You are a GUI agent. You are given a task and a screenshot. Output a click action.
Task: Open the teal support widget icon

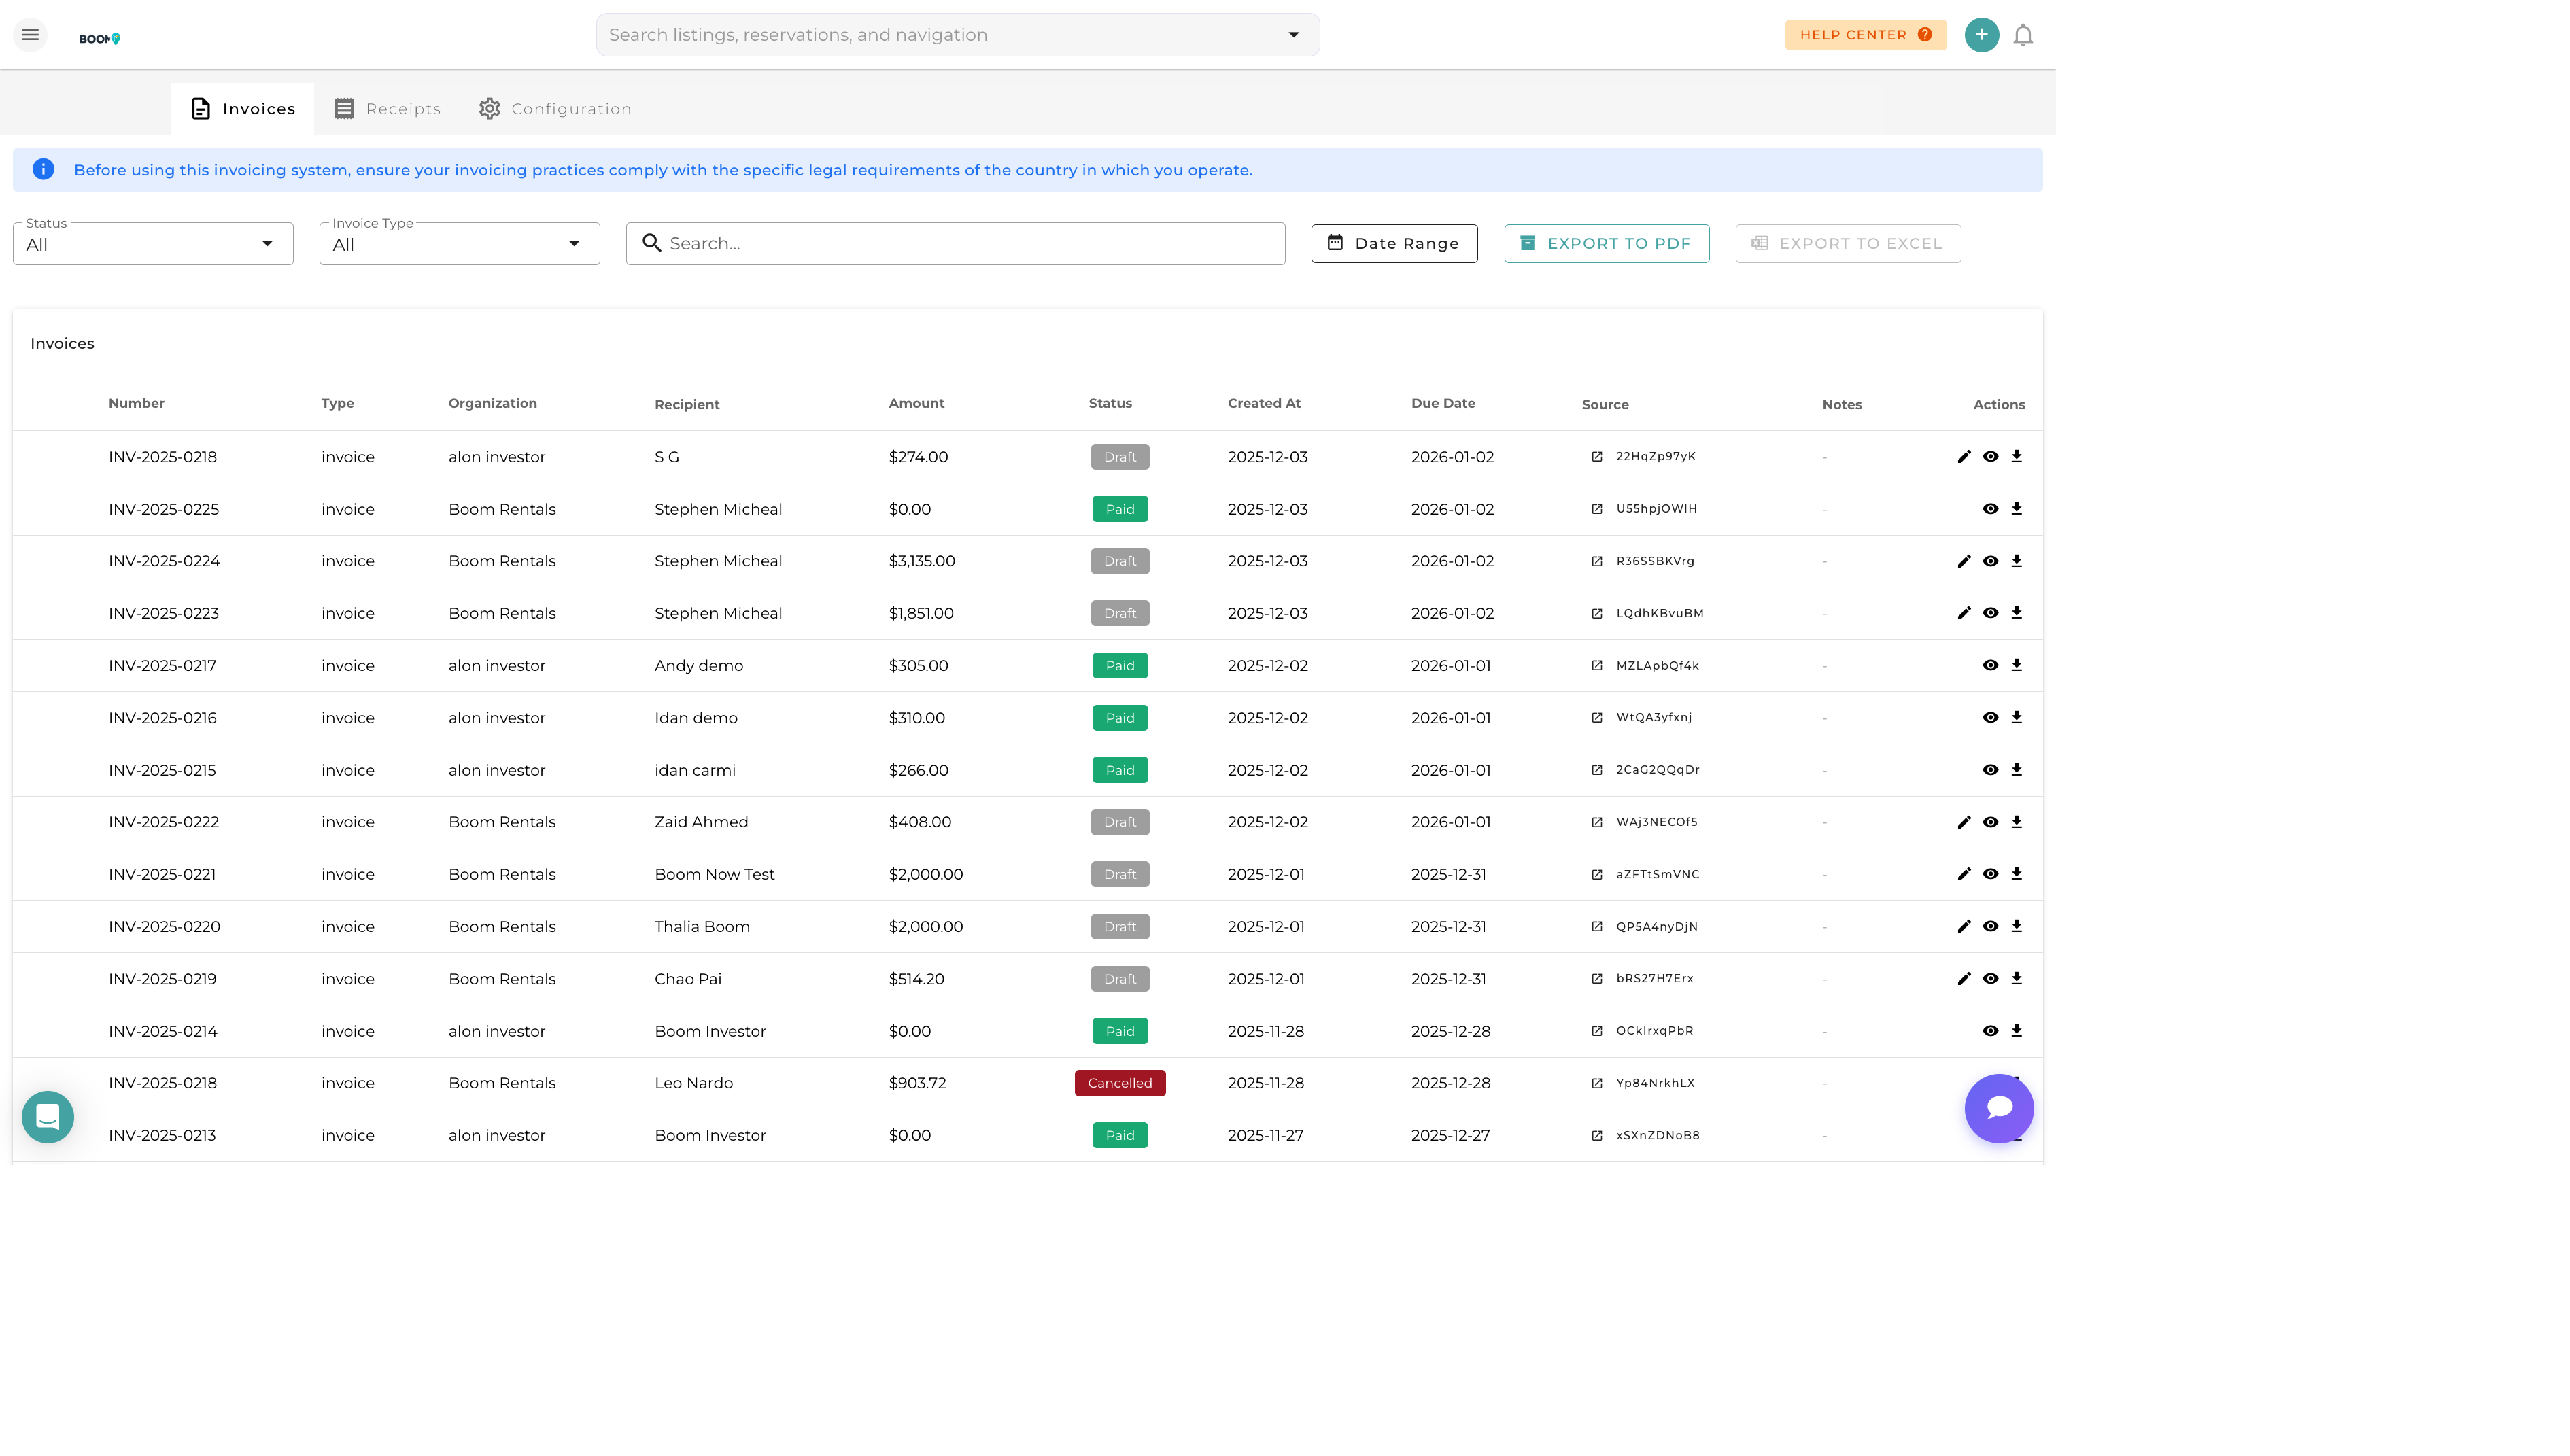coord(48,1116)
